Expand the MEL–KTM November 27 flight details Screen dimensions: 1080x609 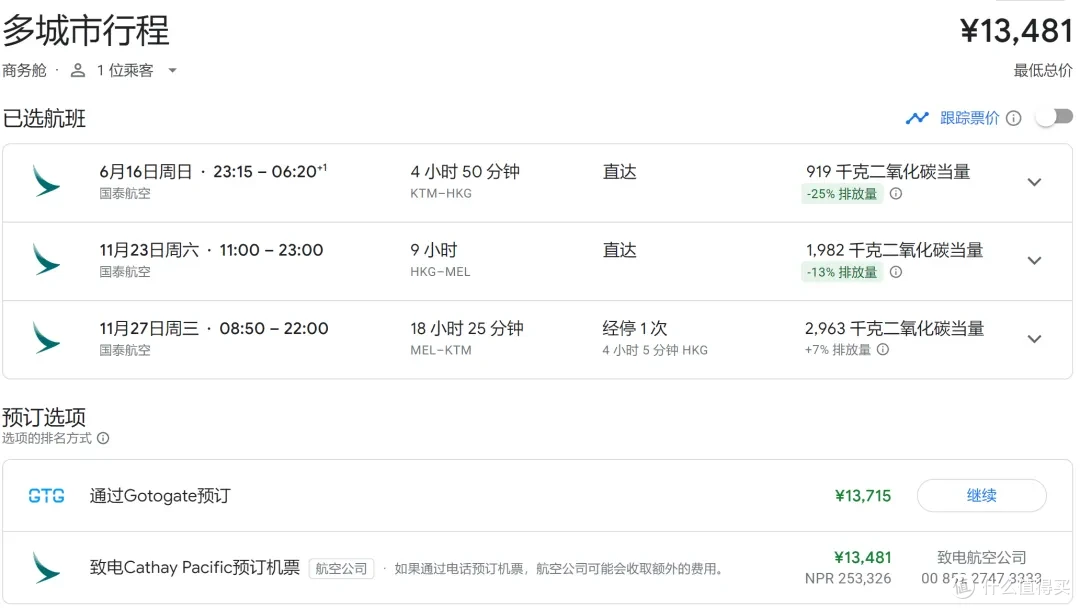pos(1034,339)
